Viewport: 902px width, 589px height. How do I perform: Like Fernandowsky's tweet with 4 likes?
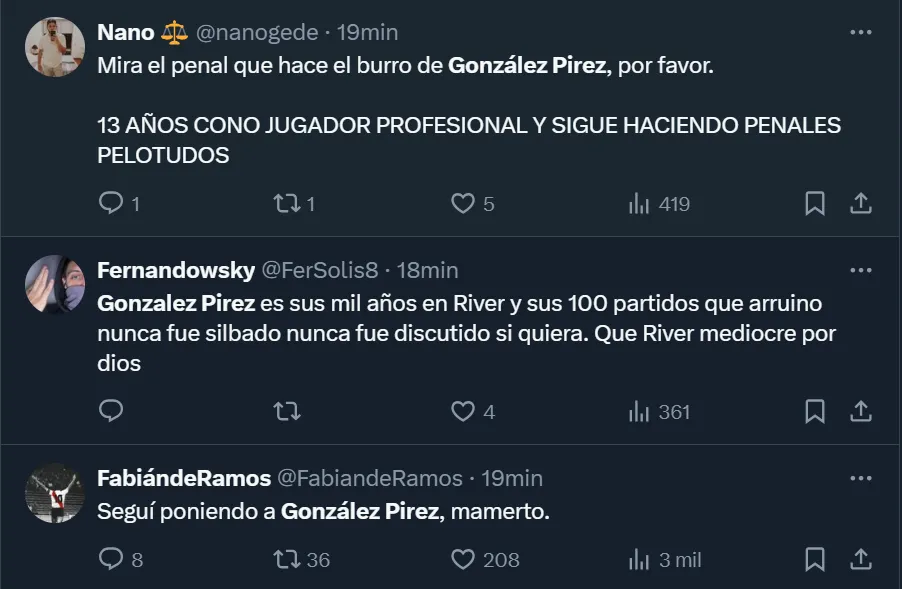(462, 411)
